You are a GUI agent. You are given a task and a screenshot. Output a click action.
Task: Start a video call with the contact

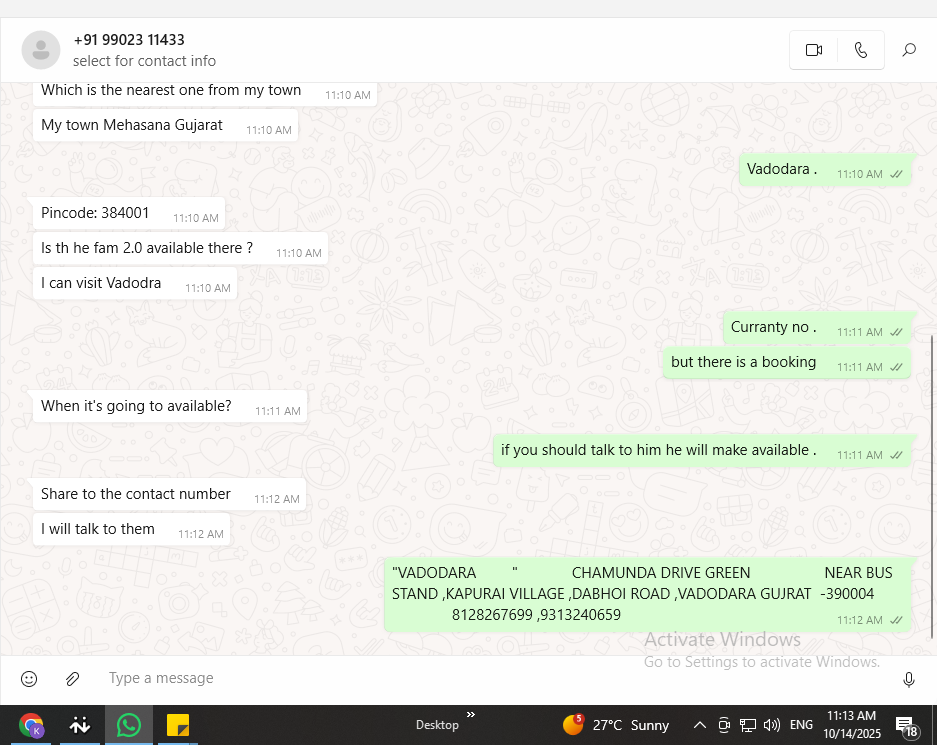(x=813, y=50)
